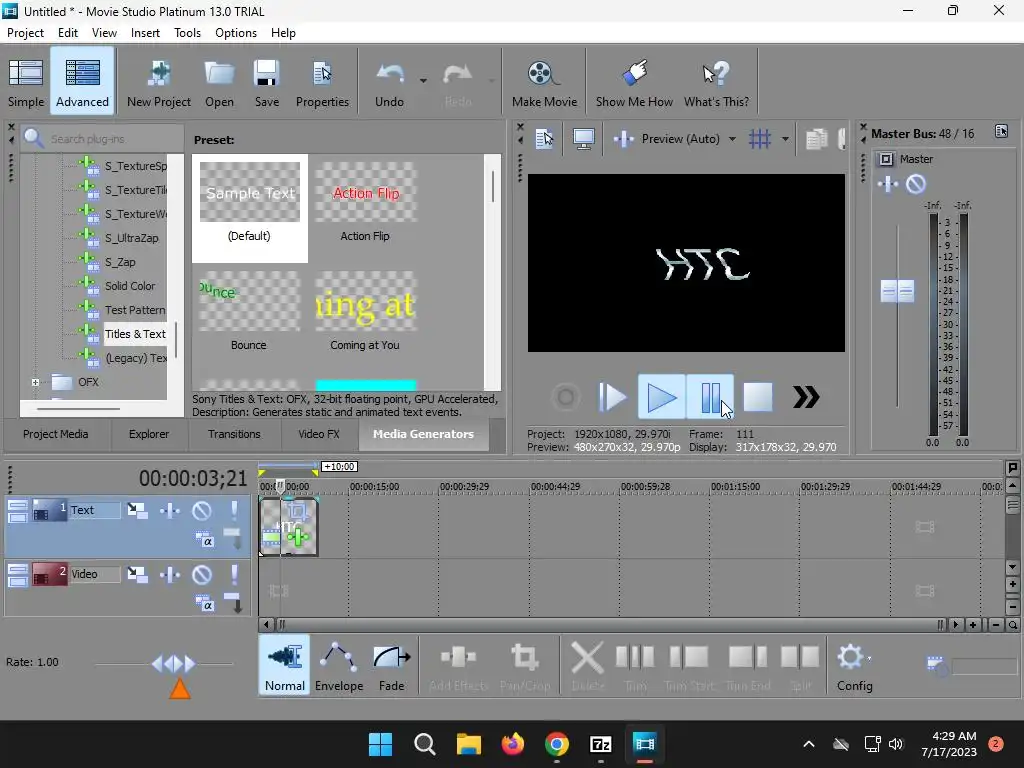Select Solid Color generator
The width and height of the screenshot is (1024, 768).
click(x=130, y=286)
